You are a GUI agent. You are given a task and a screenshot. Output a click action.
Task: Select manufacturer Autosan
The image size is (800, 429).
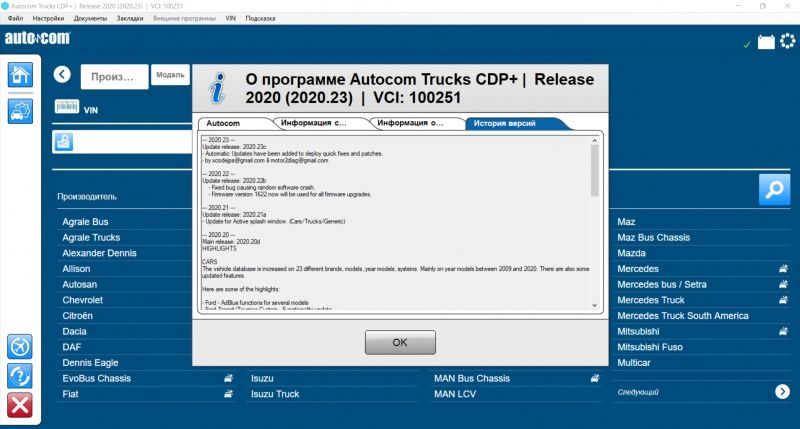pyautogui.click(x=80, y=284)
